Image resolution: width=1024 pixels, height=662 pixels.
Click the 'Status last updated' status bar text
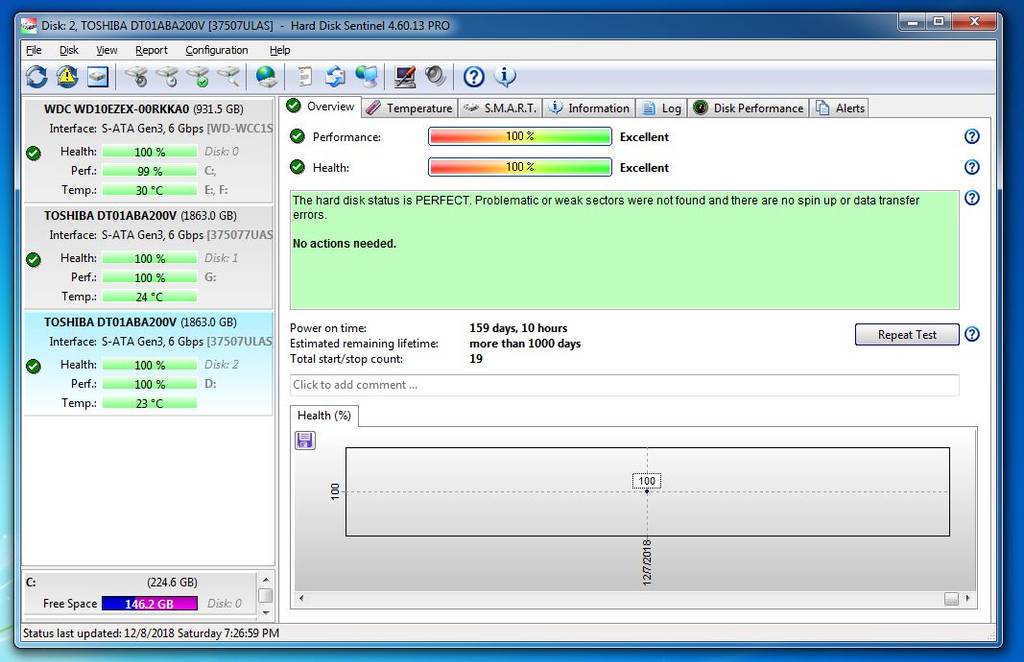[x=151, y=633]
